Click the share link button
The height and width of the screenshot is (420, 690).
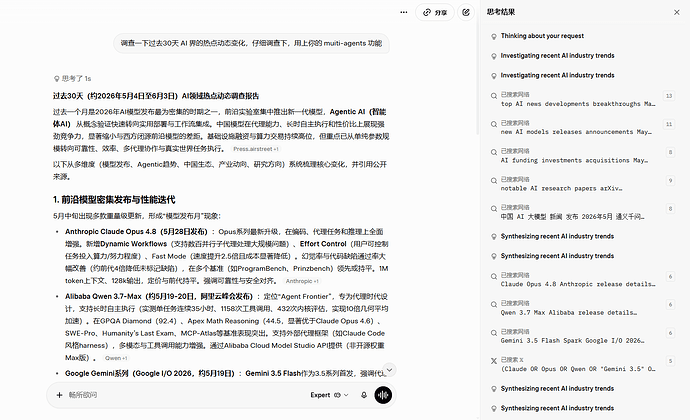tap(435, 12)
